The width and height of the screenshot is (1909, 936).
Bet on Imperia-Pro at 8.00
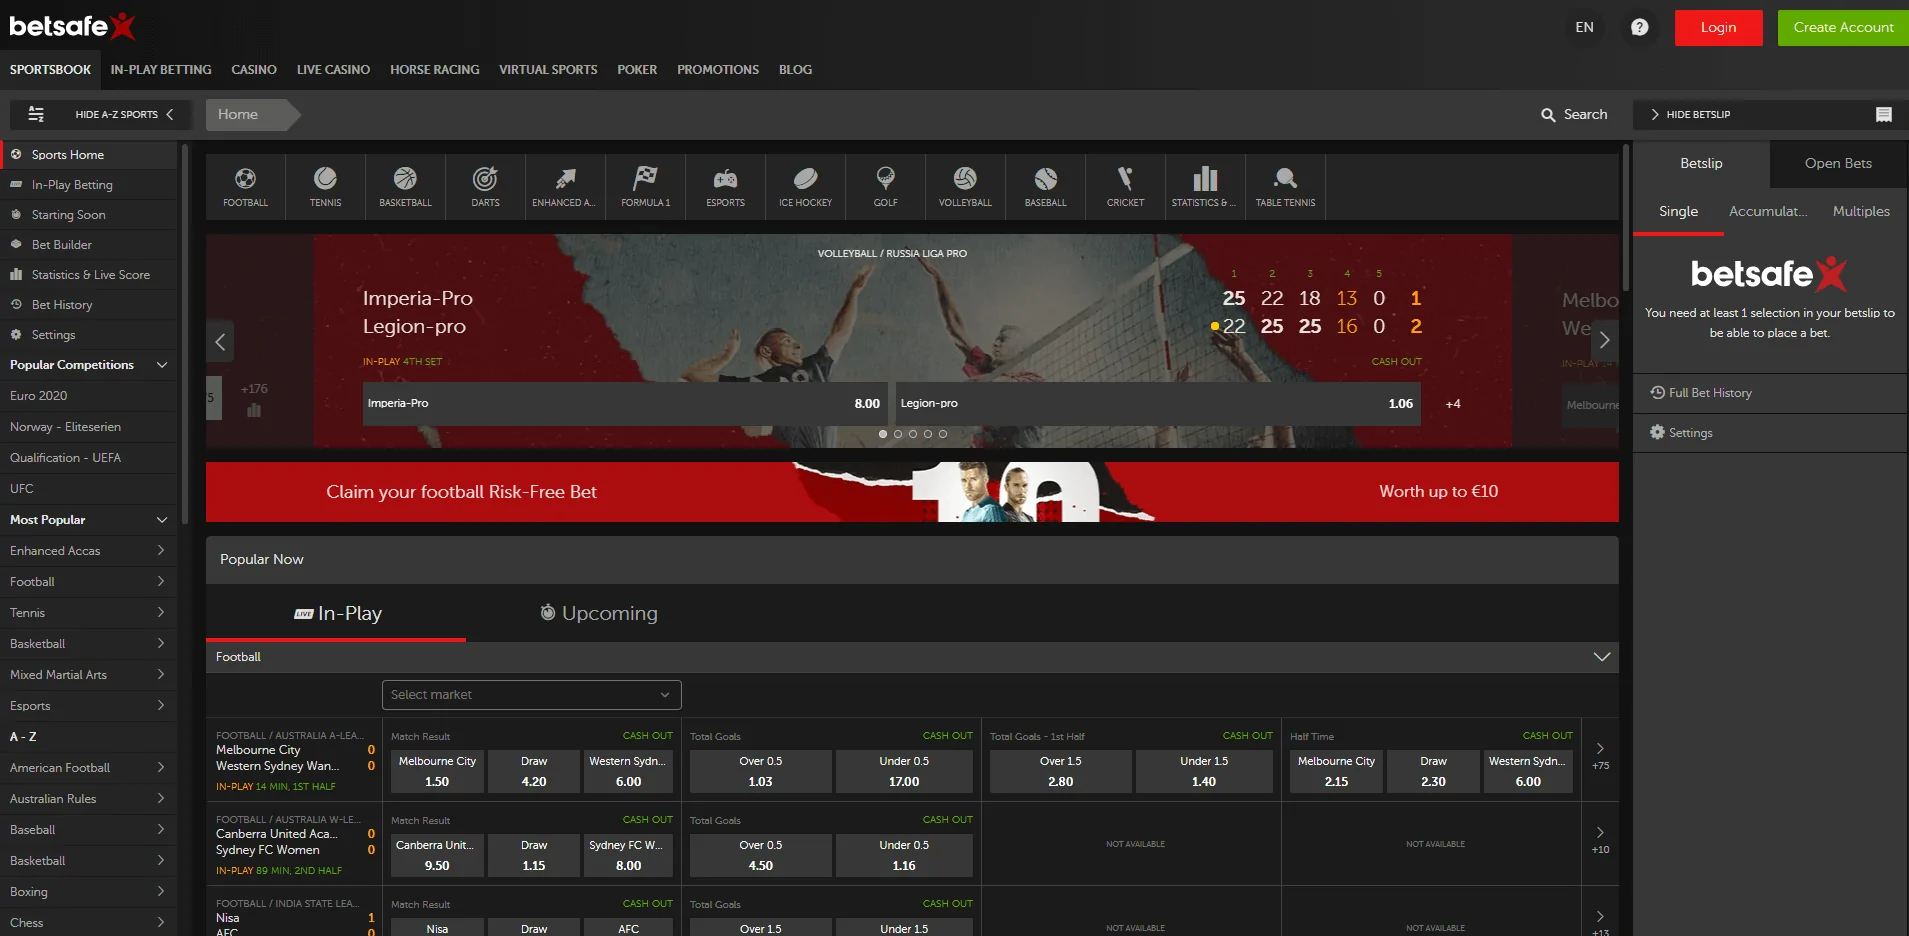click(x=626, y=404)
